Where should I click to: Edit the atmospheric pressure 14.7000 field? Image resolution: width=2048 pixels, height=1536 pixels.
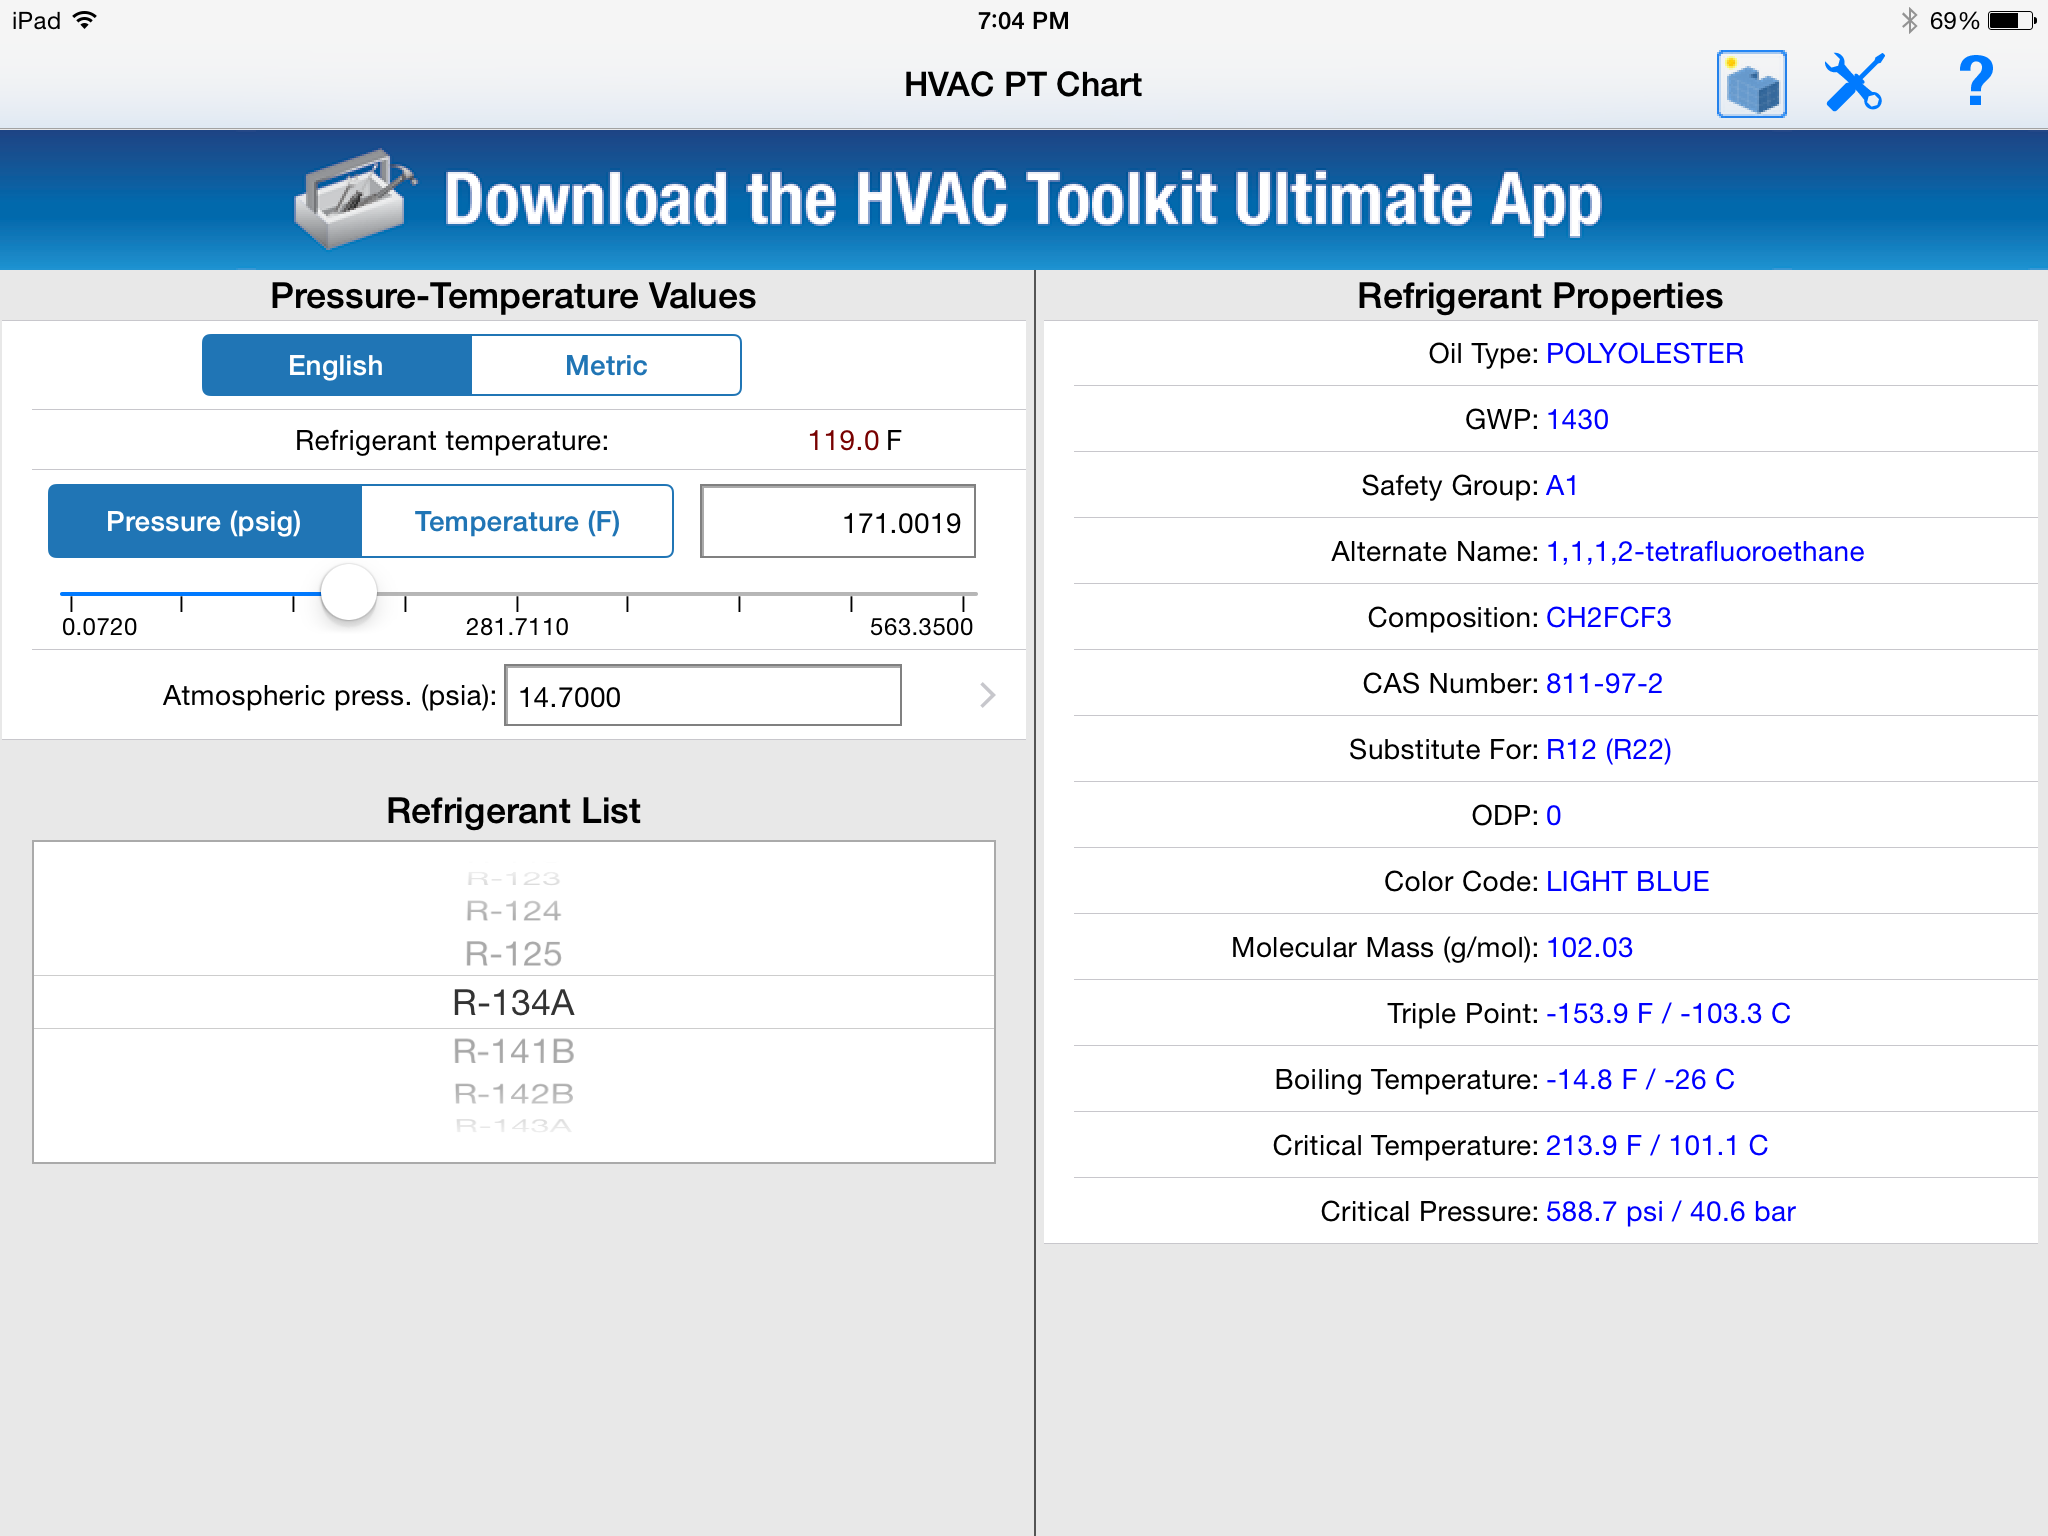(x=703, y=696)
